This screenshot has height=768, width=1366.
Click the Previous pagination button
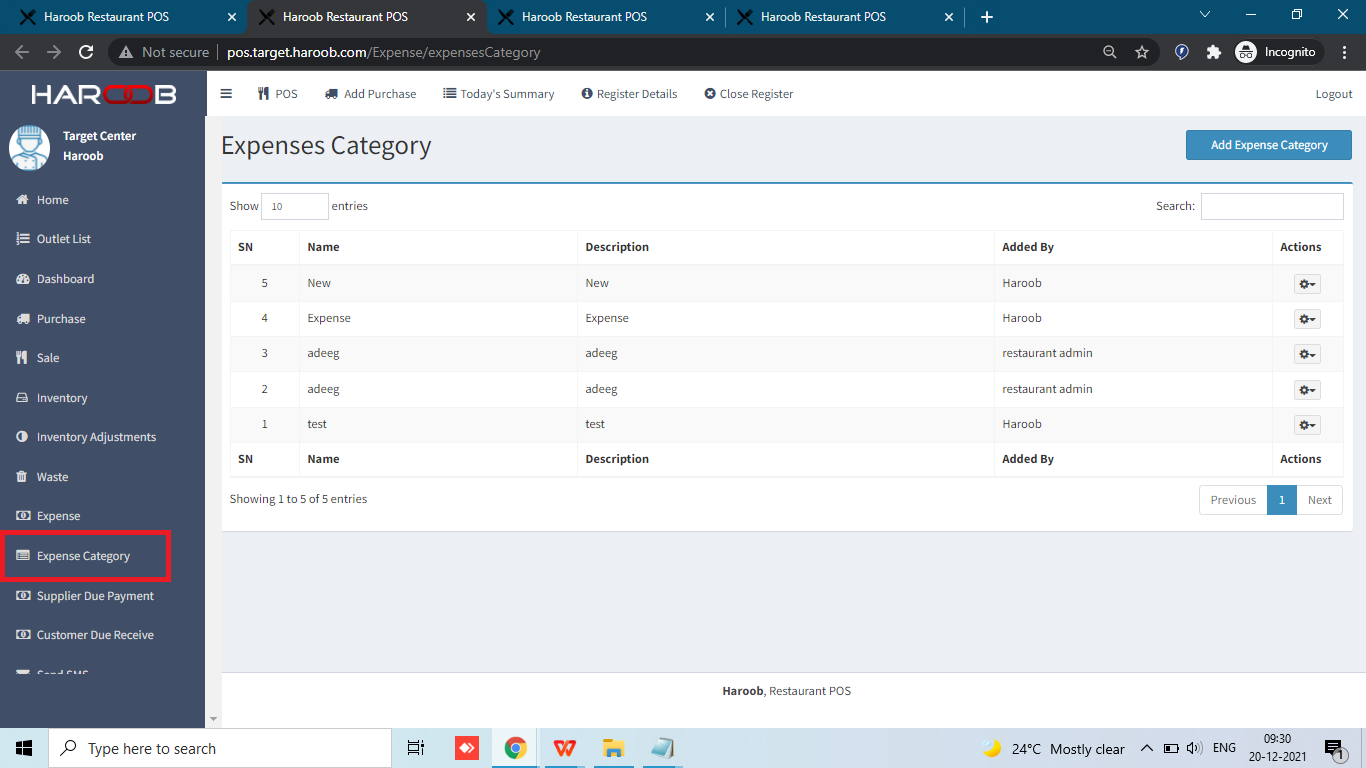pos(1233,500)
